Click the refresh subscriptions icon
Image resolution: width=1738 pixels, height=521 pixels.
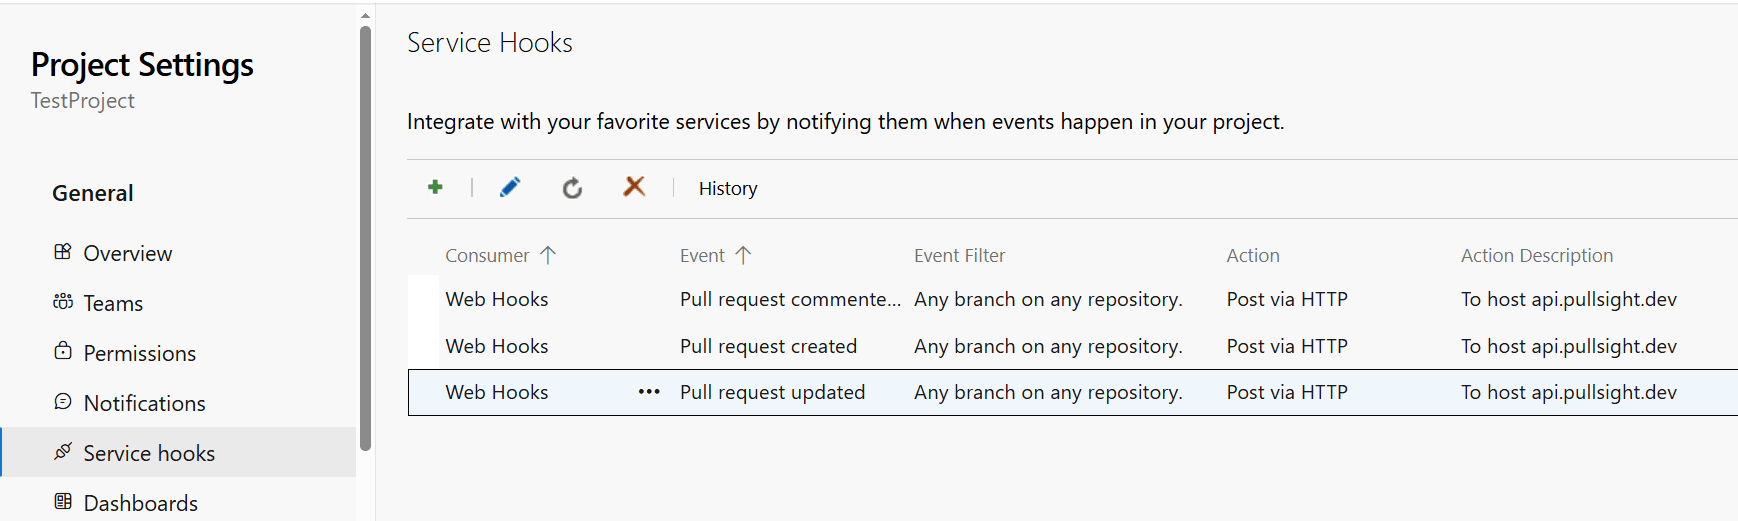572,188
